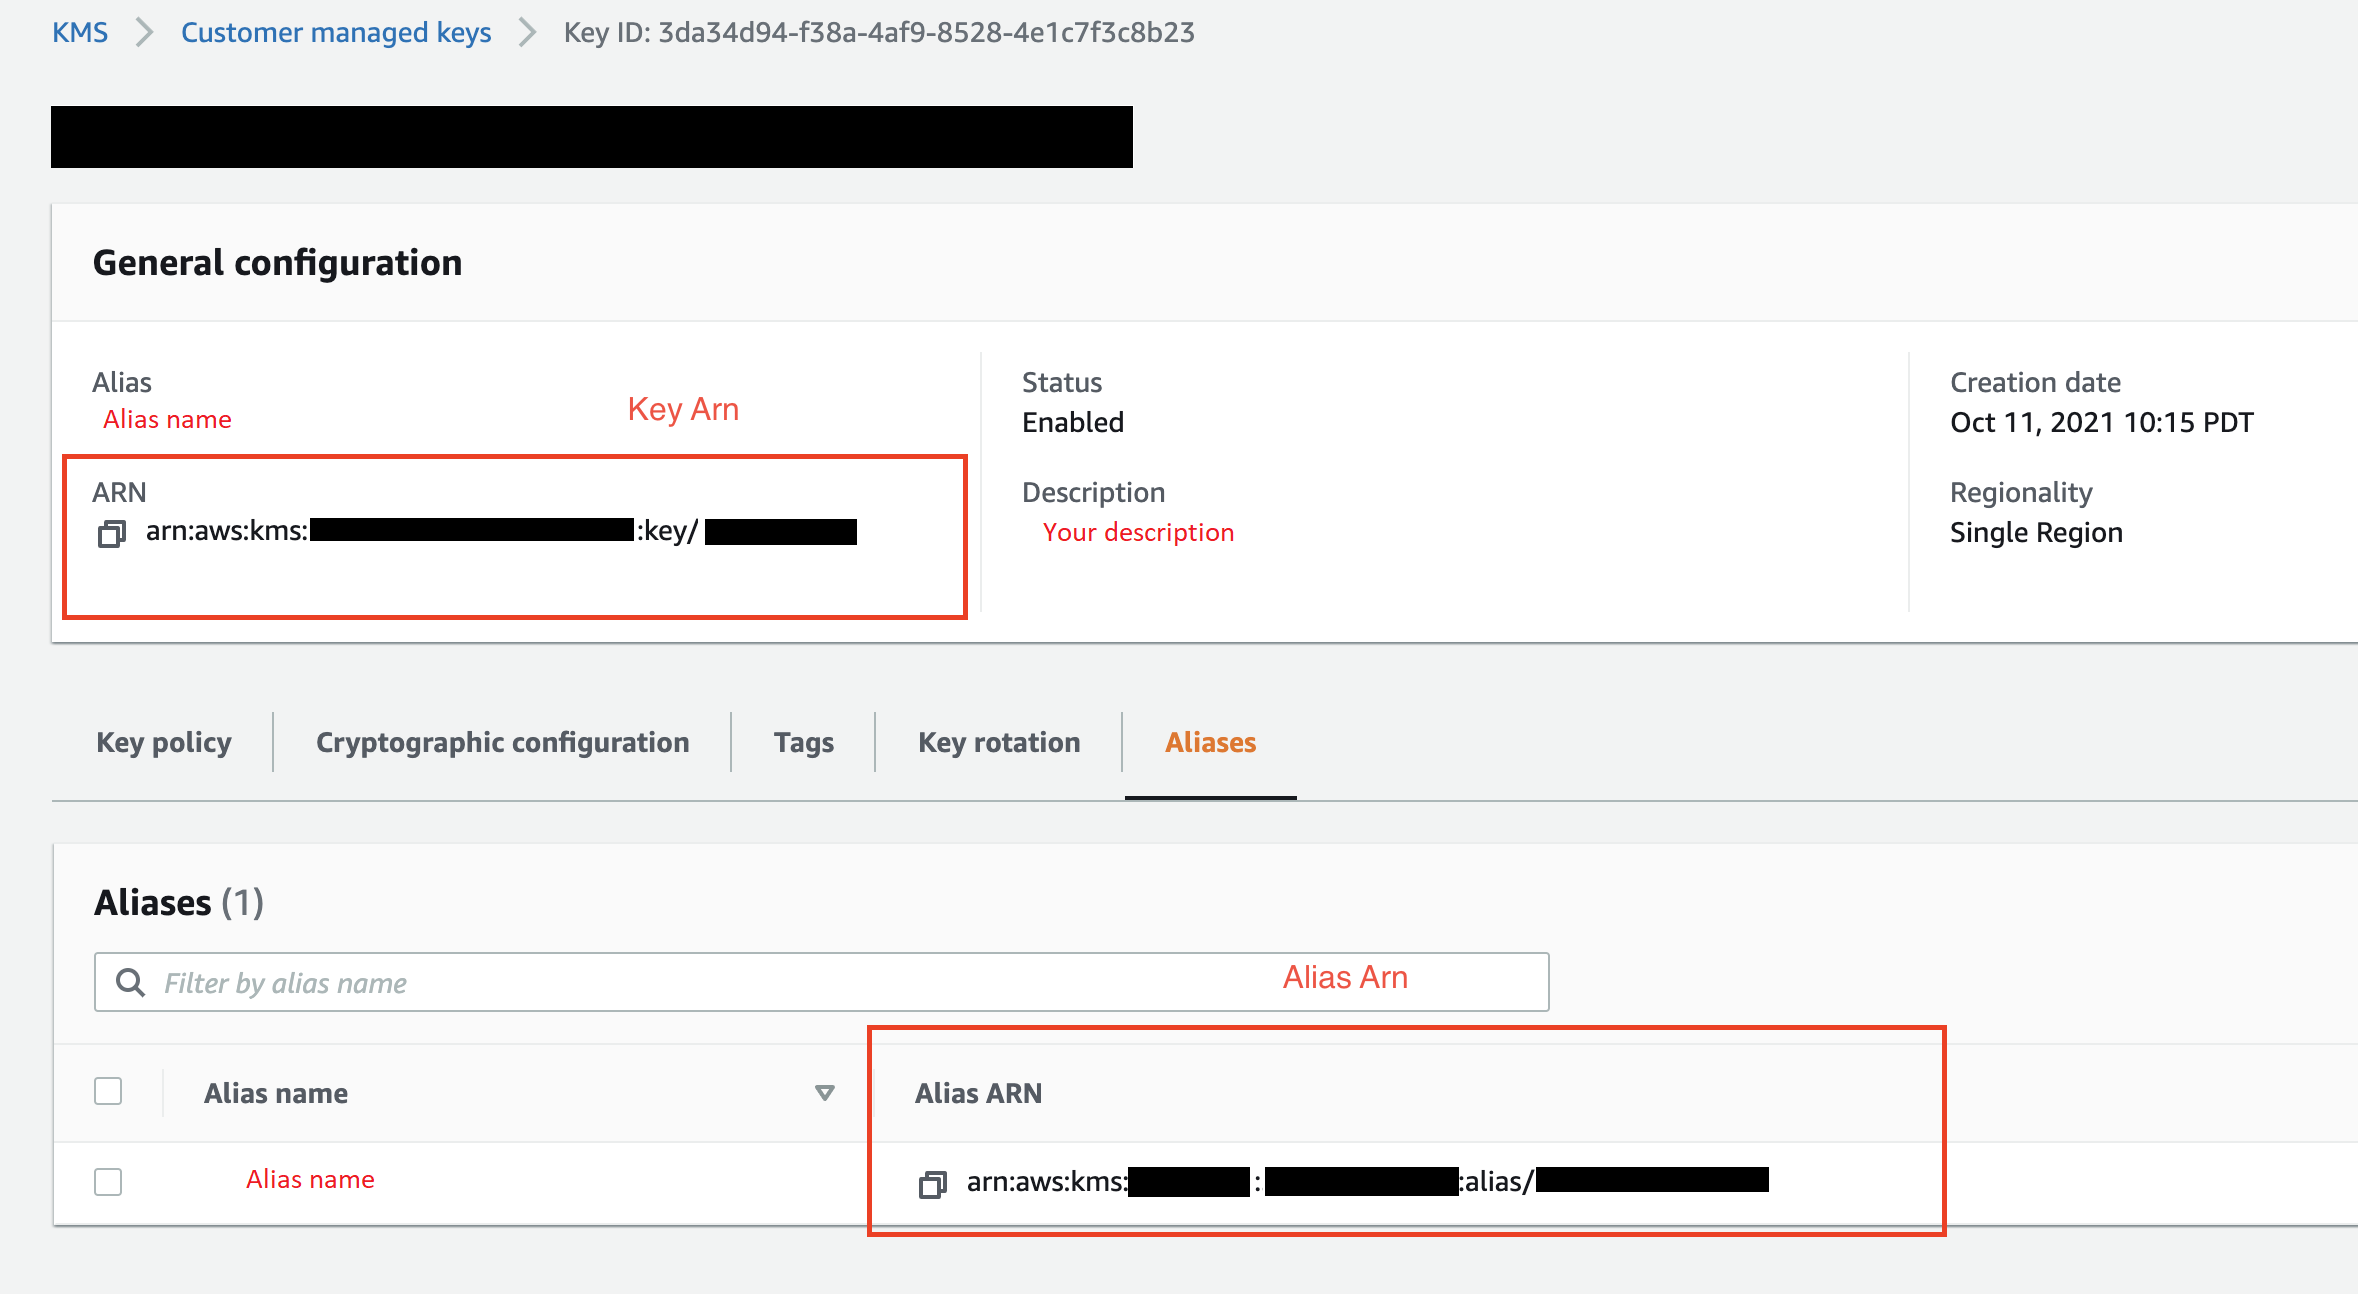The image size is (2358, 1294).
Task: Open the Key policy tab
Action: coord(163,742)
